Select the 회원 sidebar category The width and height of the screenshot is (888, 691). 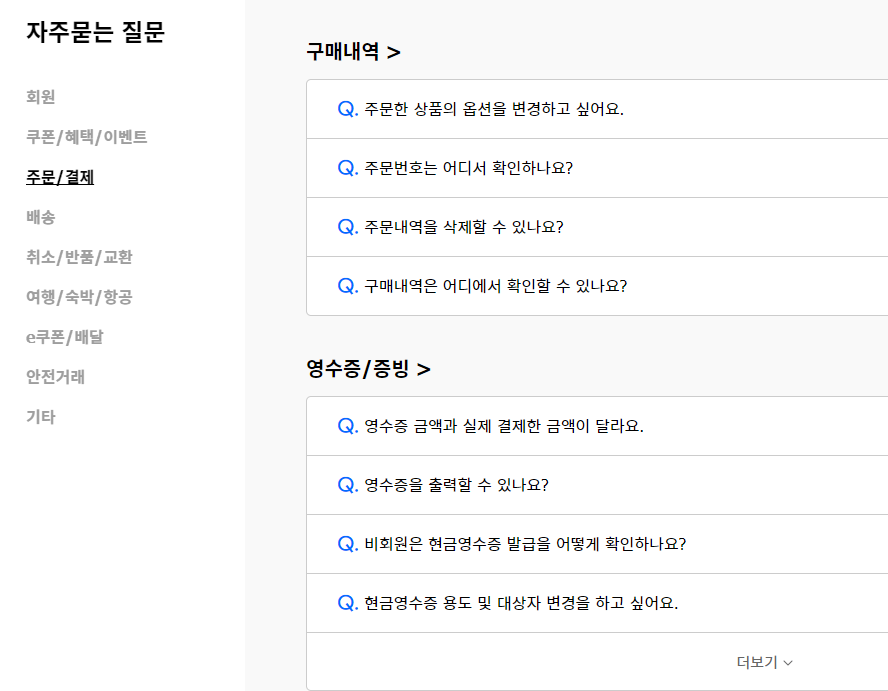(x=38, y=98)
